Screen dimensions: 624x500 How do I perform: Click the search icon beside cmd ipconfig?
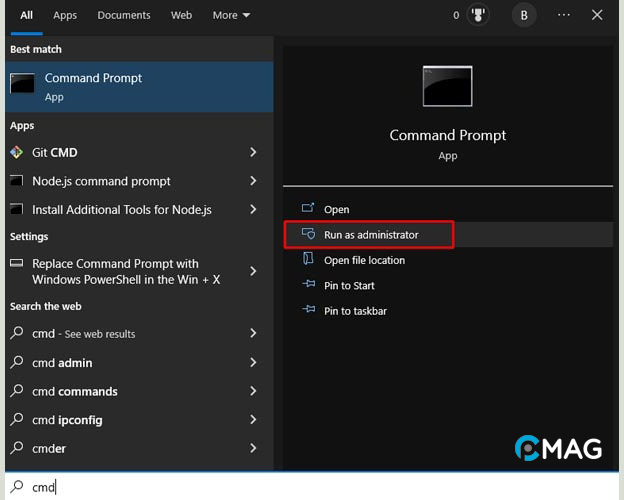point(17,419)
